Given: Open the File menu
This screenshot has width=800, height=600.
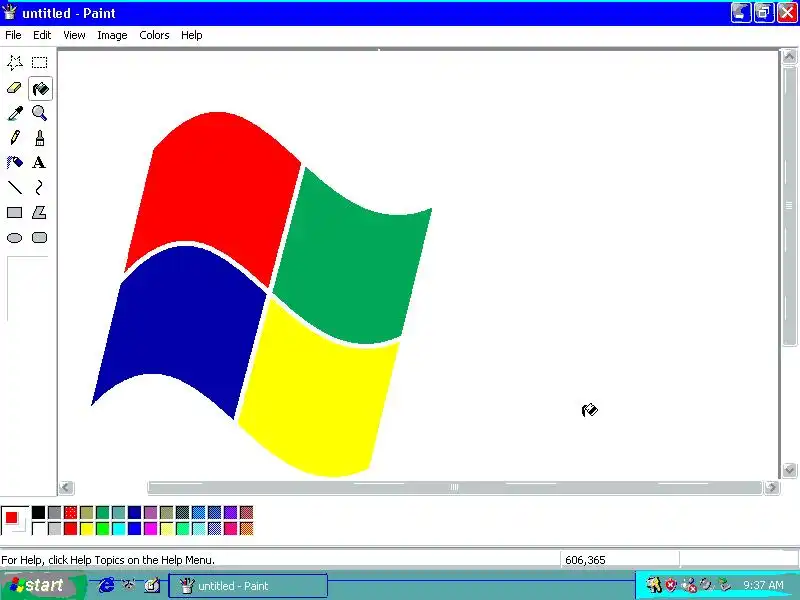Looking at the screenshot, I should coord(13,35).
